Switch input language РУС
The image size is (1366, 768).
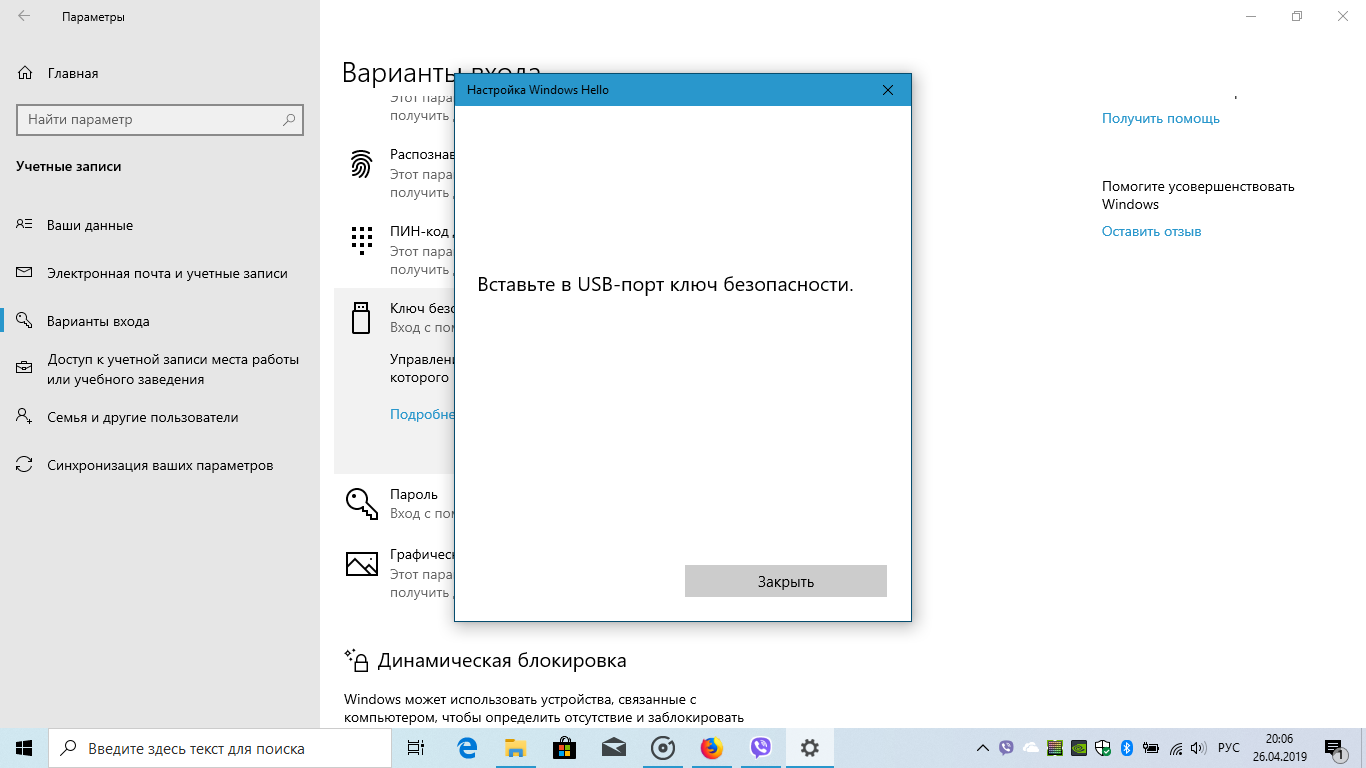(x=1229, y=748)
